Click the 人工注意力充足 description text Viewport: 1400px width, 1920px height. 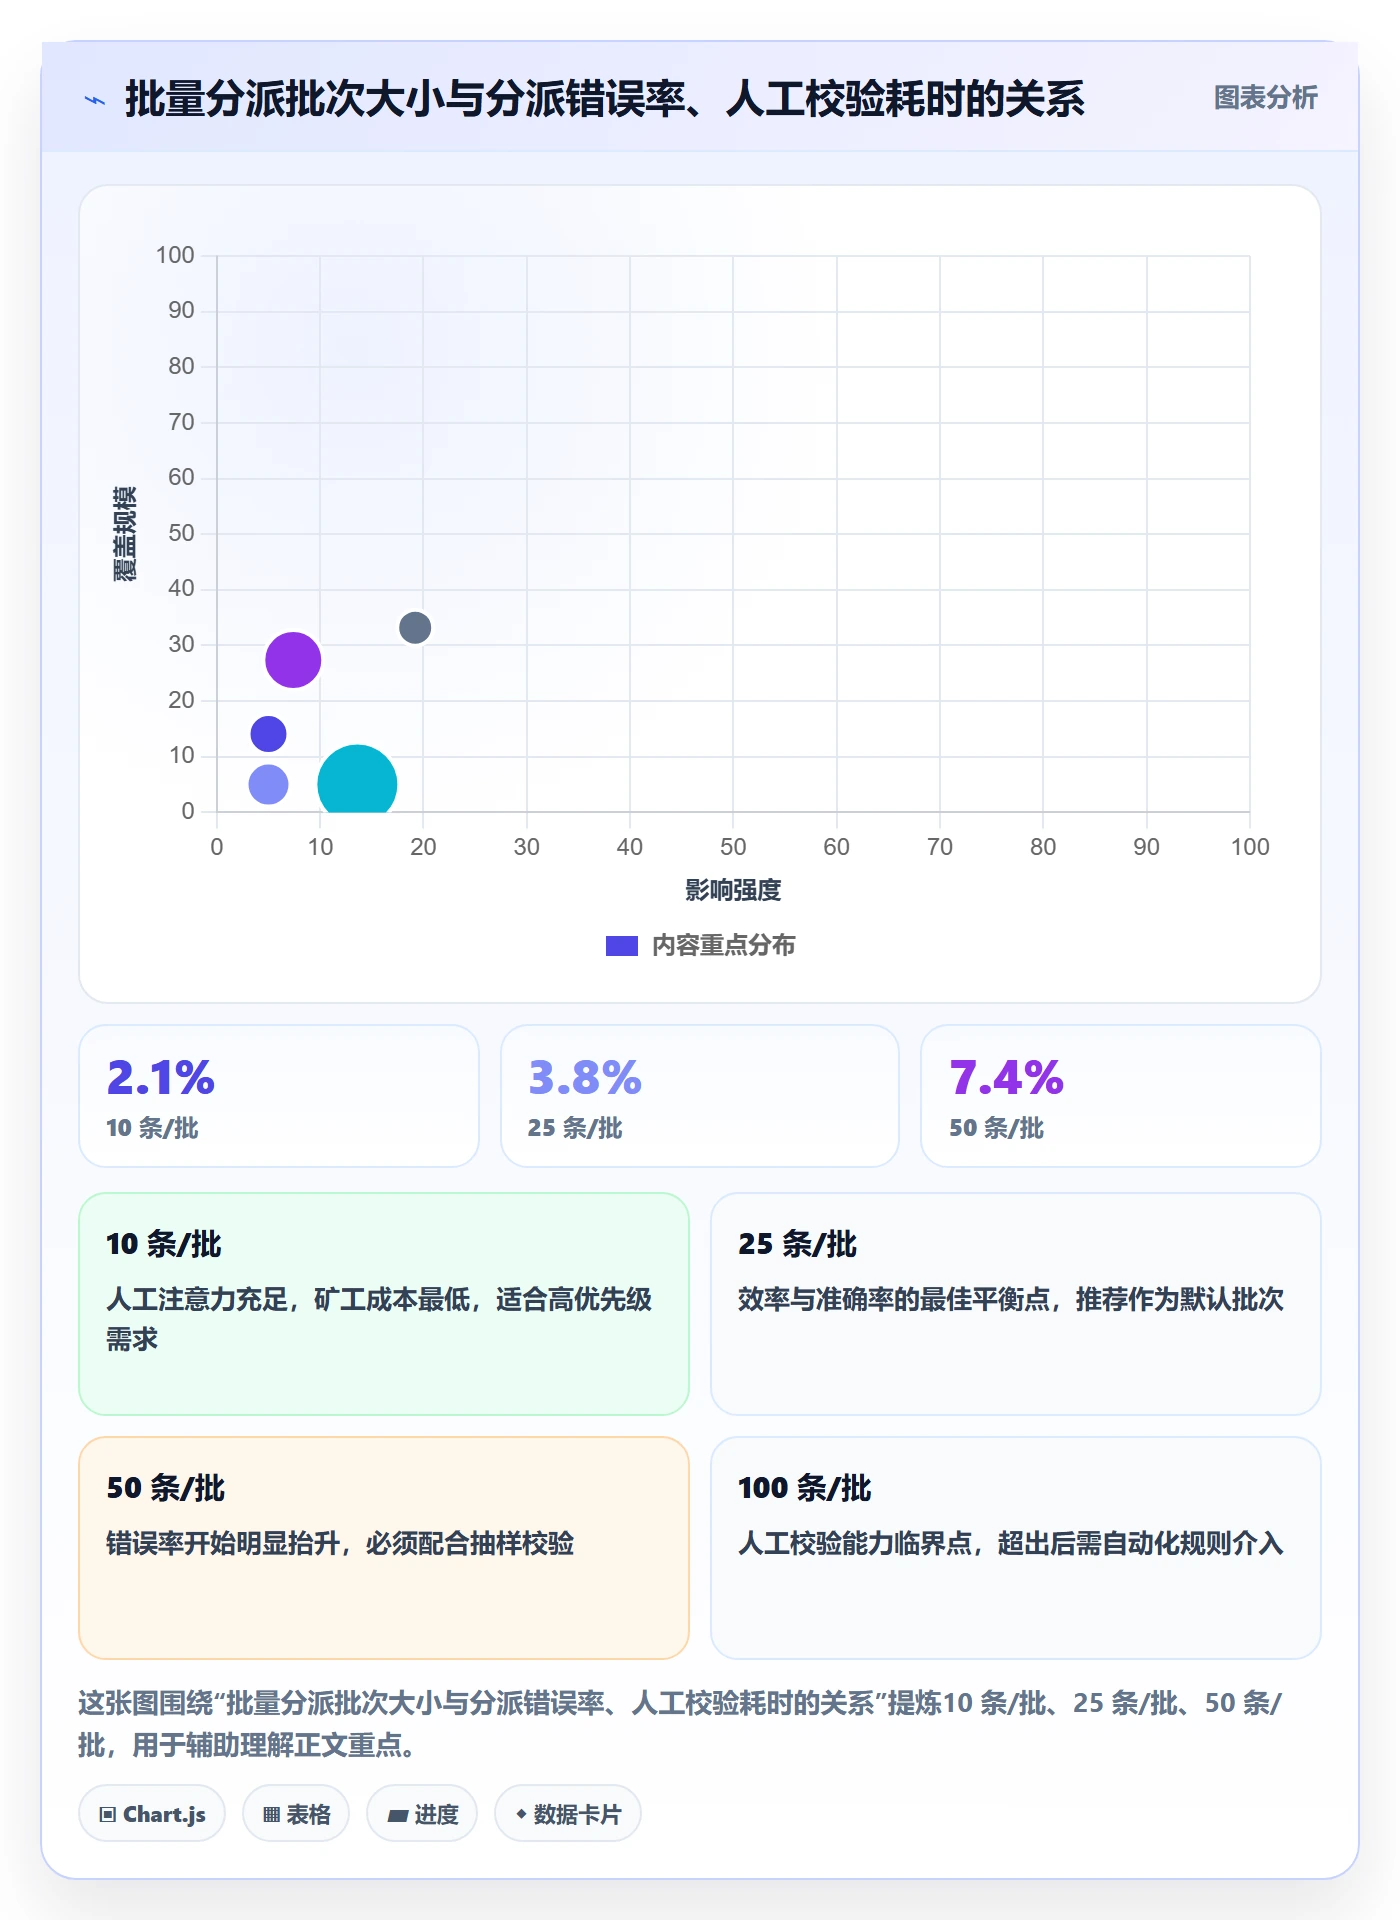click(x=379, y=1319)
